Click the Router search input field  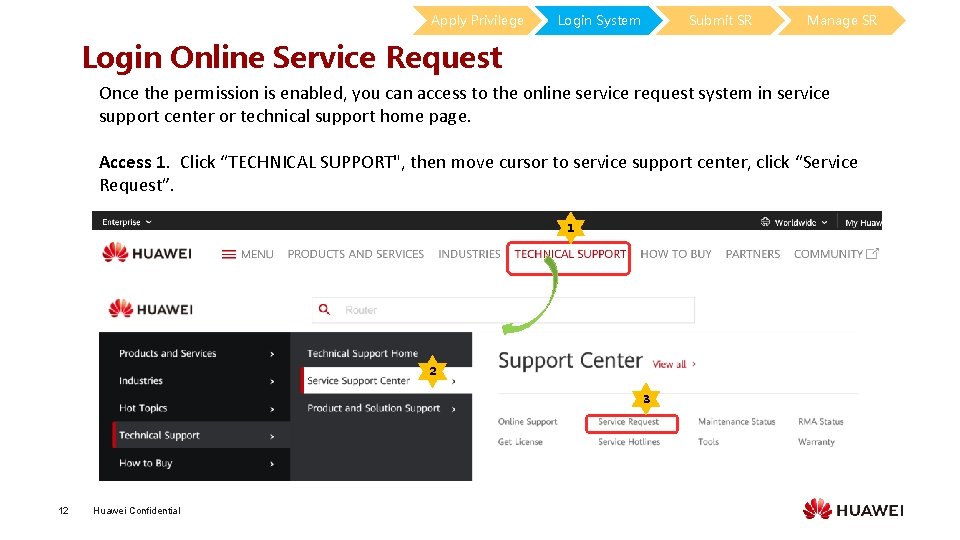coord(503,310)
